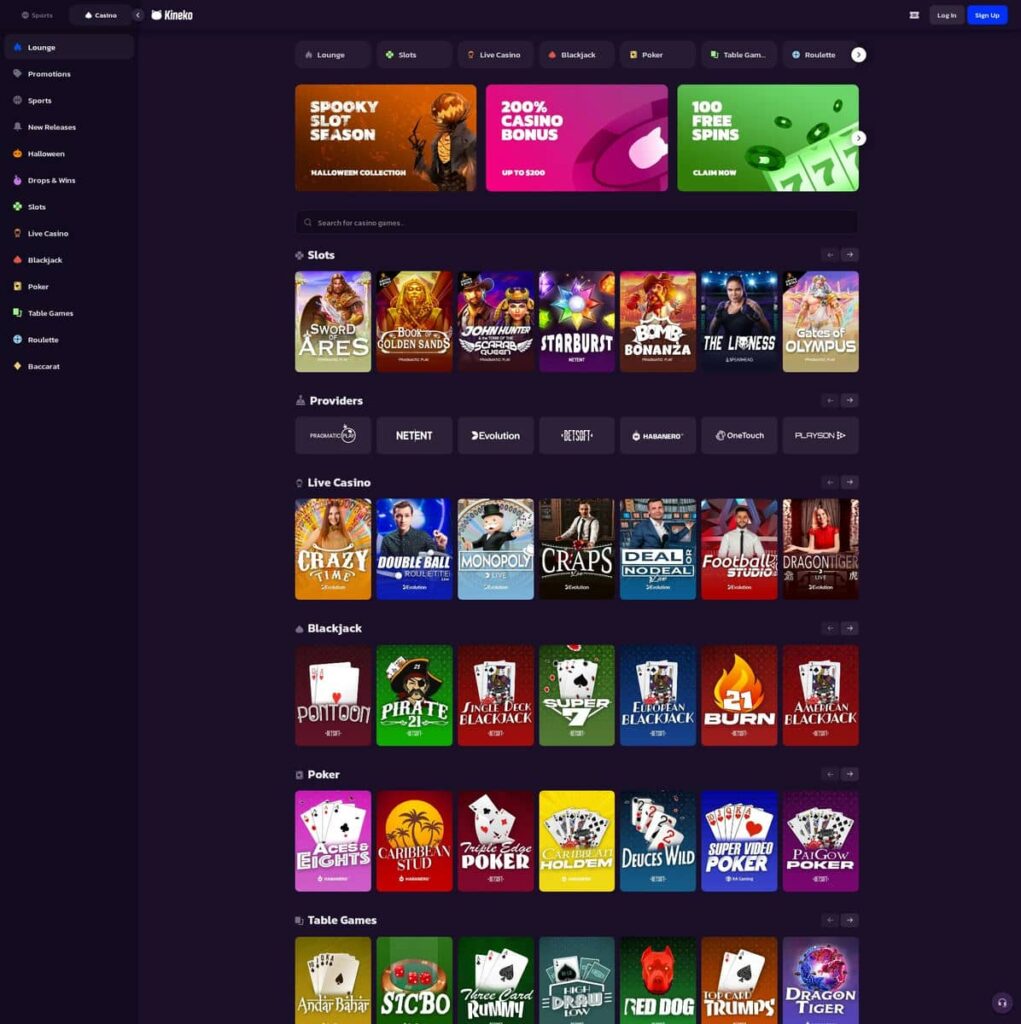Select the Live Casino category tab
The height and width of the screenshot is (1024, 1021).
pos(495,55)
